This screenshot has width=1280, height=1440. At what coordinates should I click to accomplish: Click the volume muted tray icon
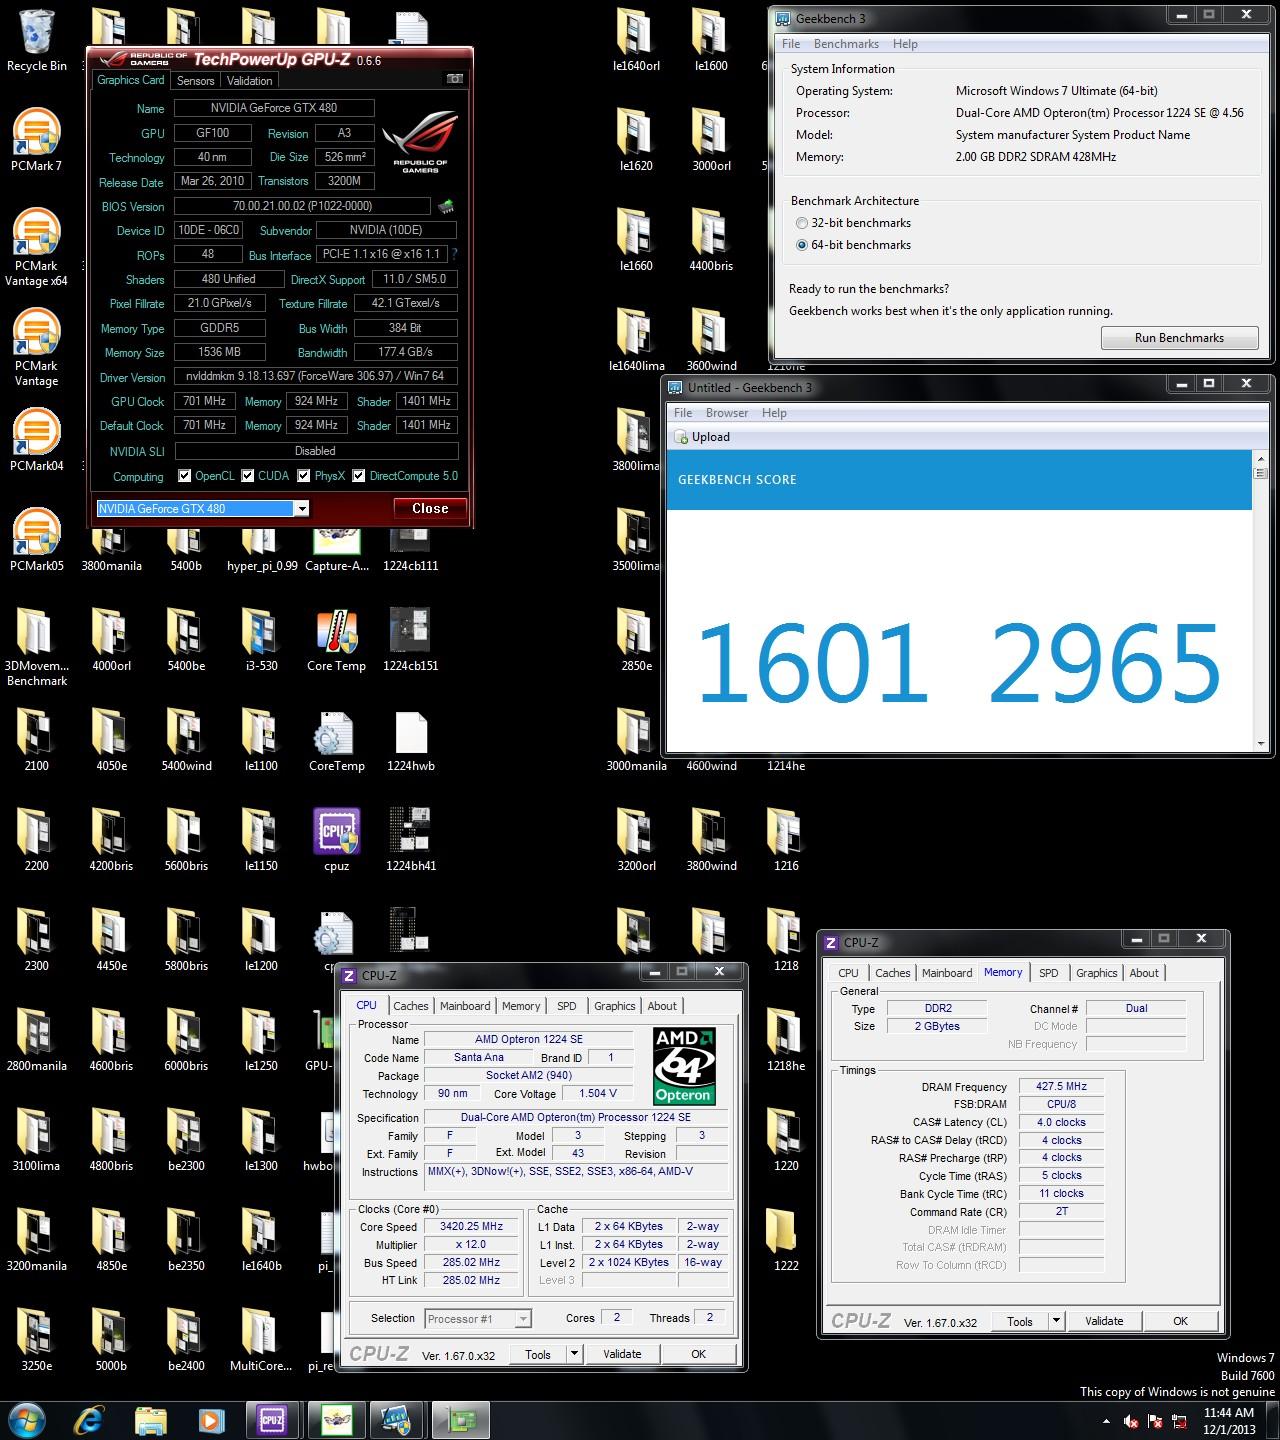tap(1131, 1421)
